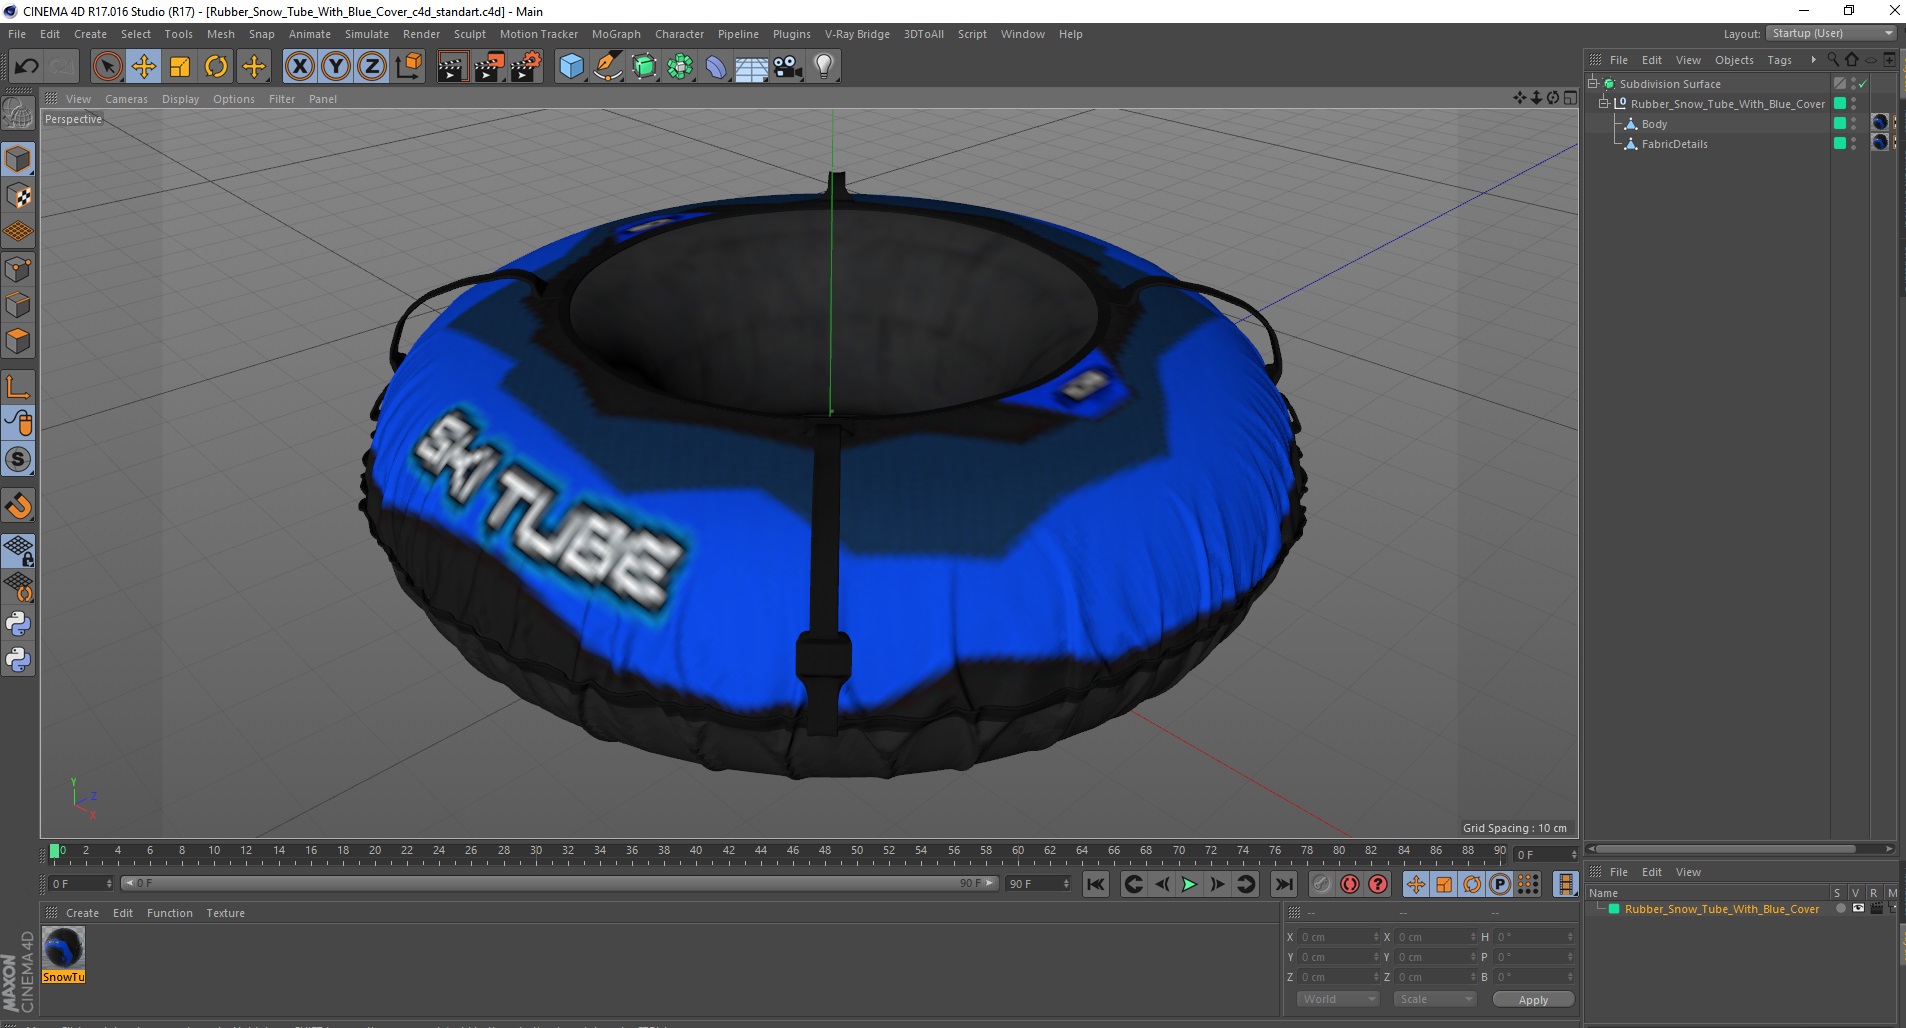Open Edit Render Settings
This screenshot has height=1028, width=1906.
(526, 67)
